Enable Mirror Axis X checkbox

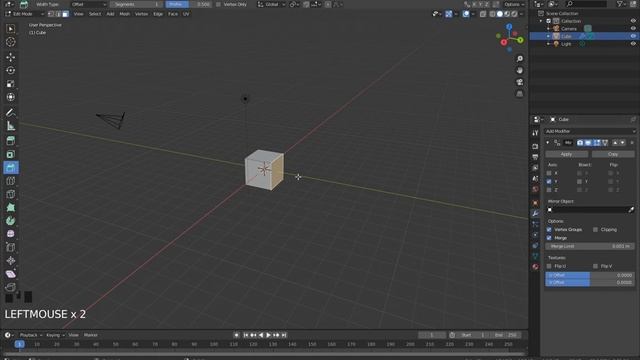pyautogui.click(x=549, y=173)
